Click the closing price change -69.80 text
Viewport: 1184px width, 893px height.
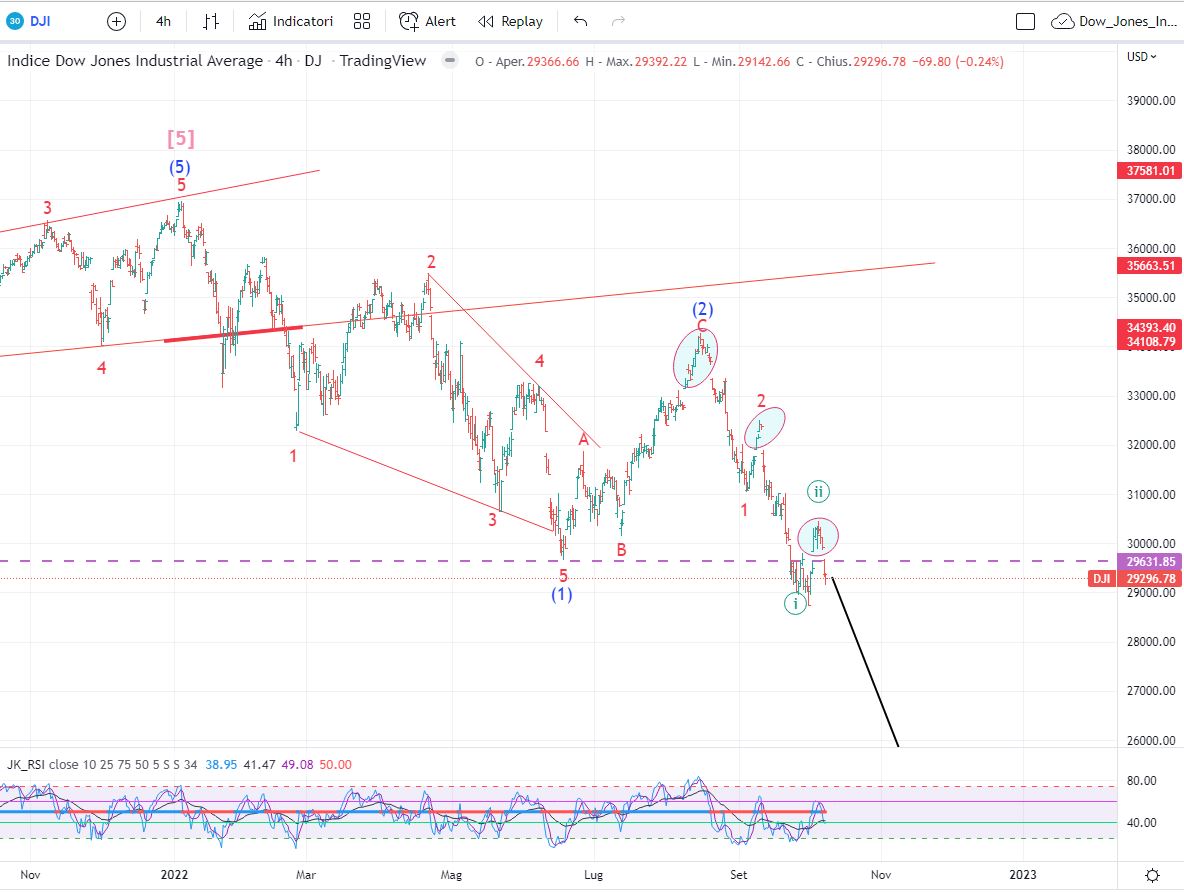tap(931, 62)
